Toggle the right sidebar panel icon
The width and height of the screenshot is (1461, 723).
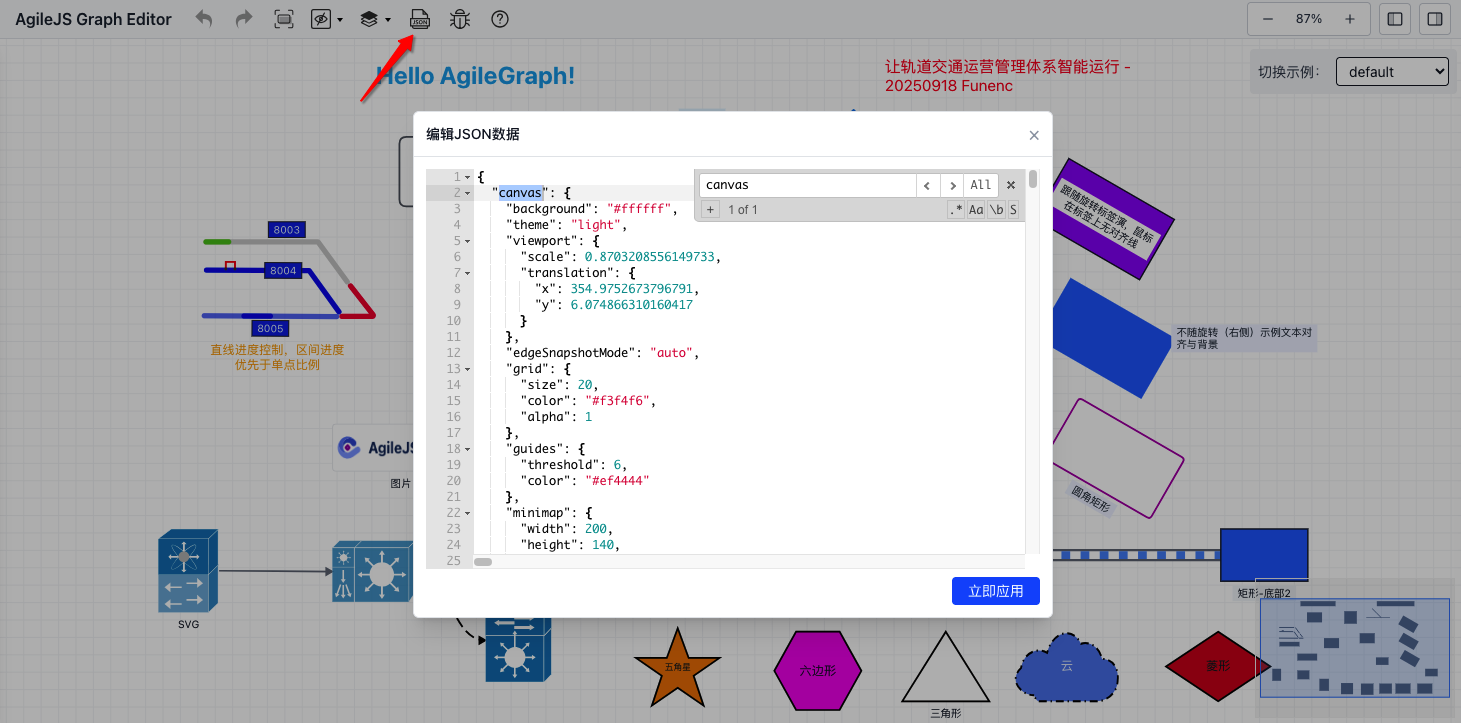(1435, 19)
